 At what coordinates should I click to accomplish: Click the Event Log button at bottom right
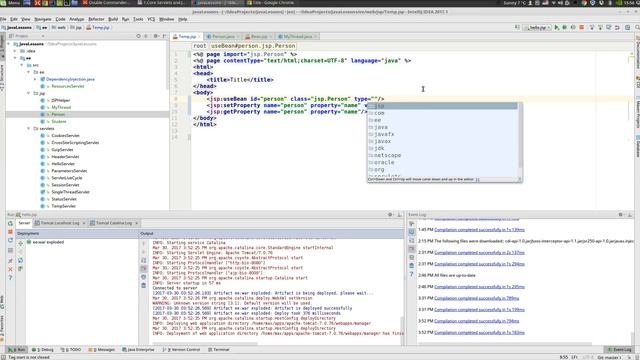pyautogui.click(x=619, y=350)
